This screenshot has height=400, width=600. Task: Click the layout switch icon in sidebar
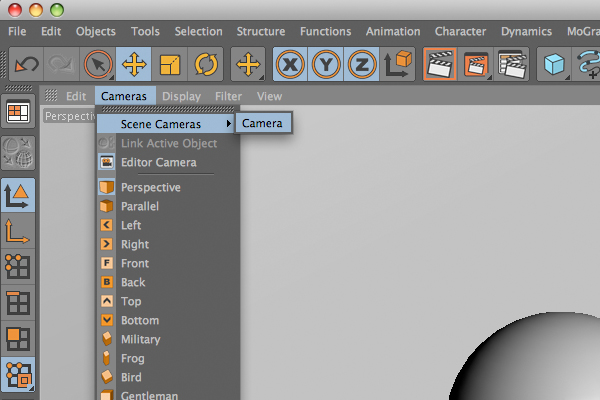(18, 112)
